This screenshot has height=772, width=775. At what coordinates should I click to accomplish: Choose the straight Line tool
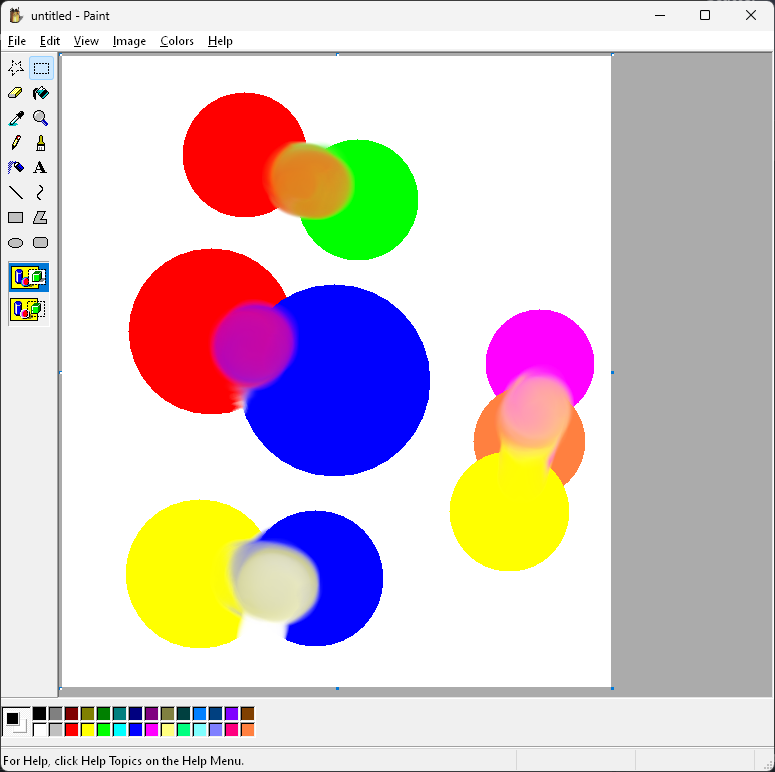tap(16, 192)
